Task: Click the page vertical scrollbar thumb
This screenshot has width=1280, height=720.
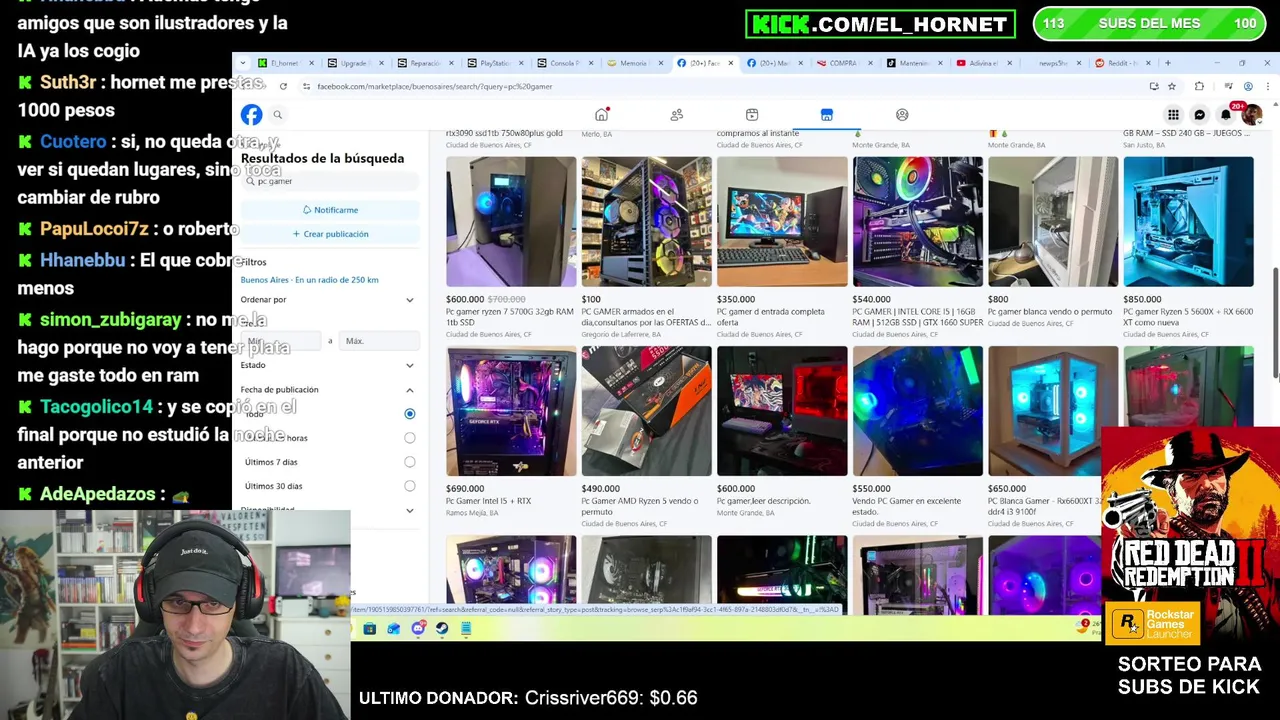Action: tap(1275, 325)
